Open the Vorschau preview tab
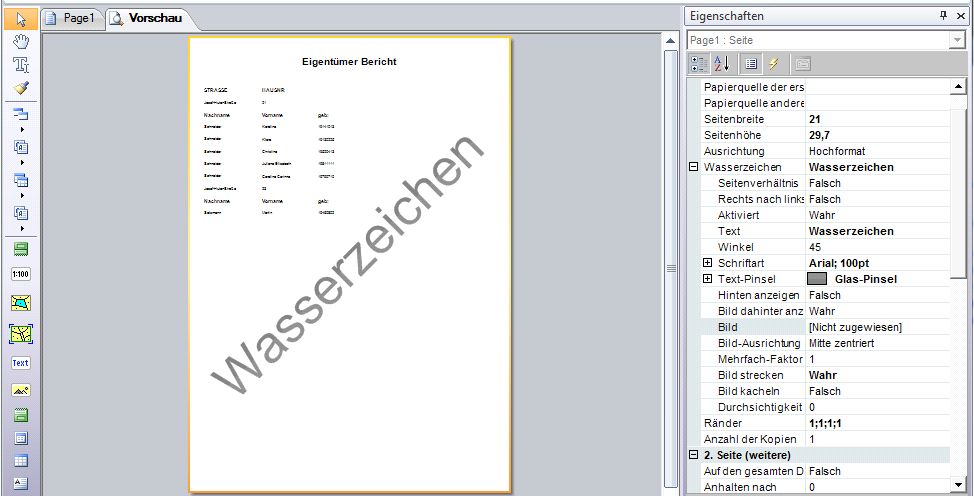The width and height of the screenshot is (974, 496). pyautogui.click(x=146, y=18)
